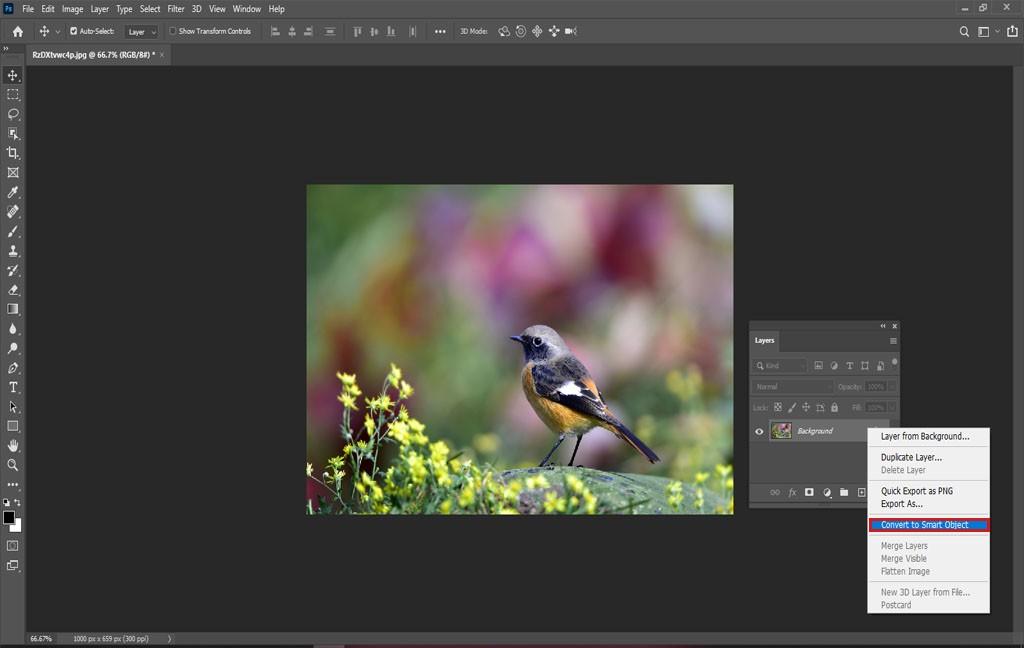This screenshot has height=648, width=1024.
Task: Toggle shape layer filter in Layers panel
Action: [x=865, y=366]
